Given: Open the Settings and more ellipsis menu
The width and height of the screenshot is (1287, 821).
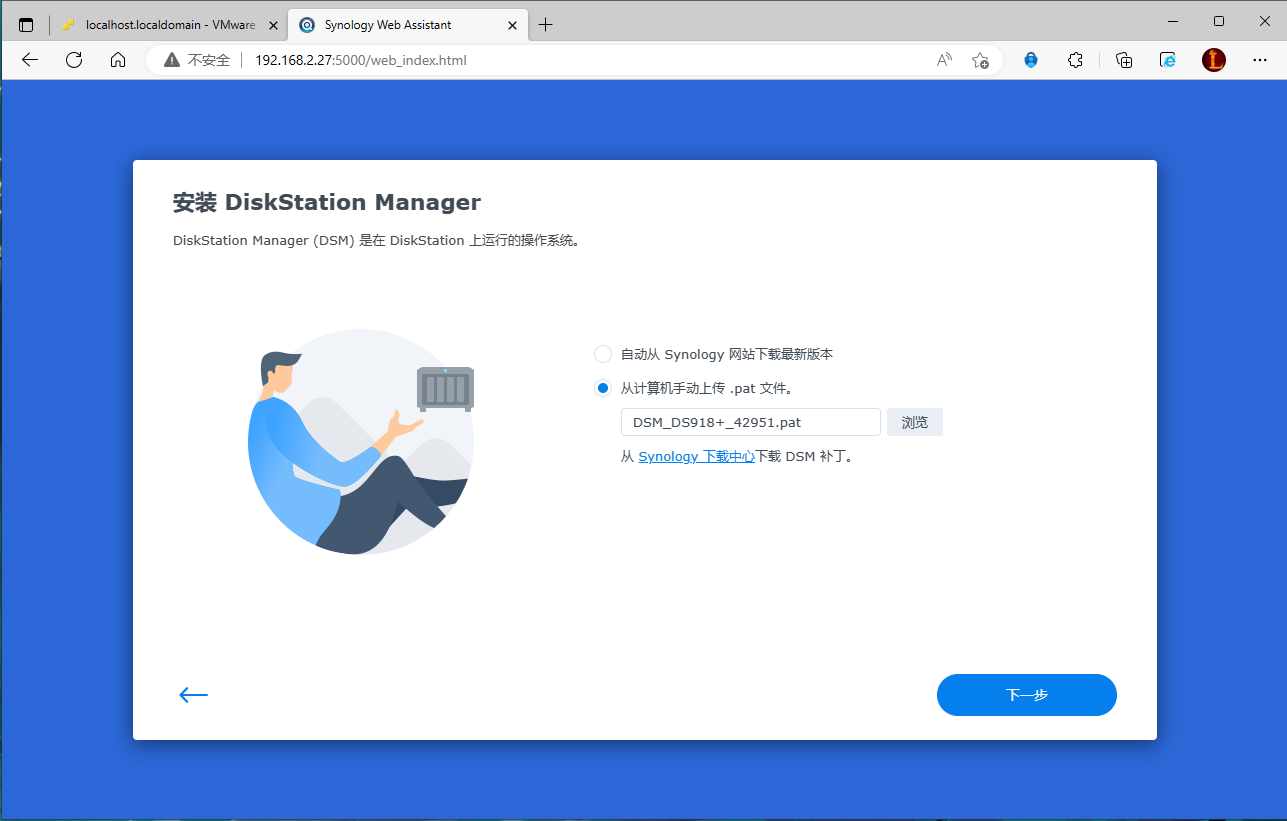Looking at the screenshot, I should 1260,60.
